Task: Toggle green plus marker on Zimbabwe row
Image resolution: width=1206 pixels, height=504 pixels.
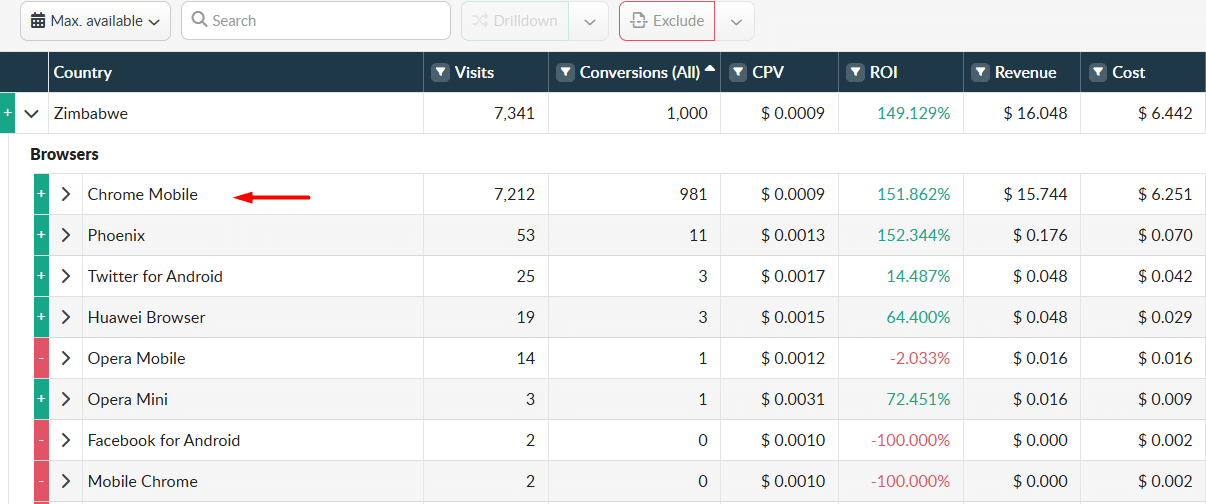Action: coord(8,114)
